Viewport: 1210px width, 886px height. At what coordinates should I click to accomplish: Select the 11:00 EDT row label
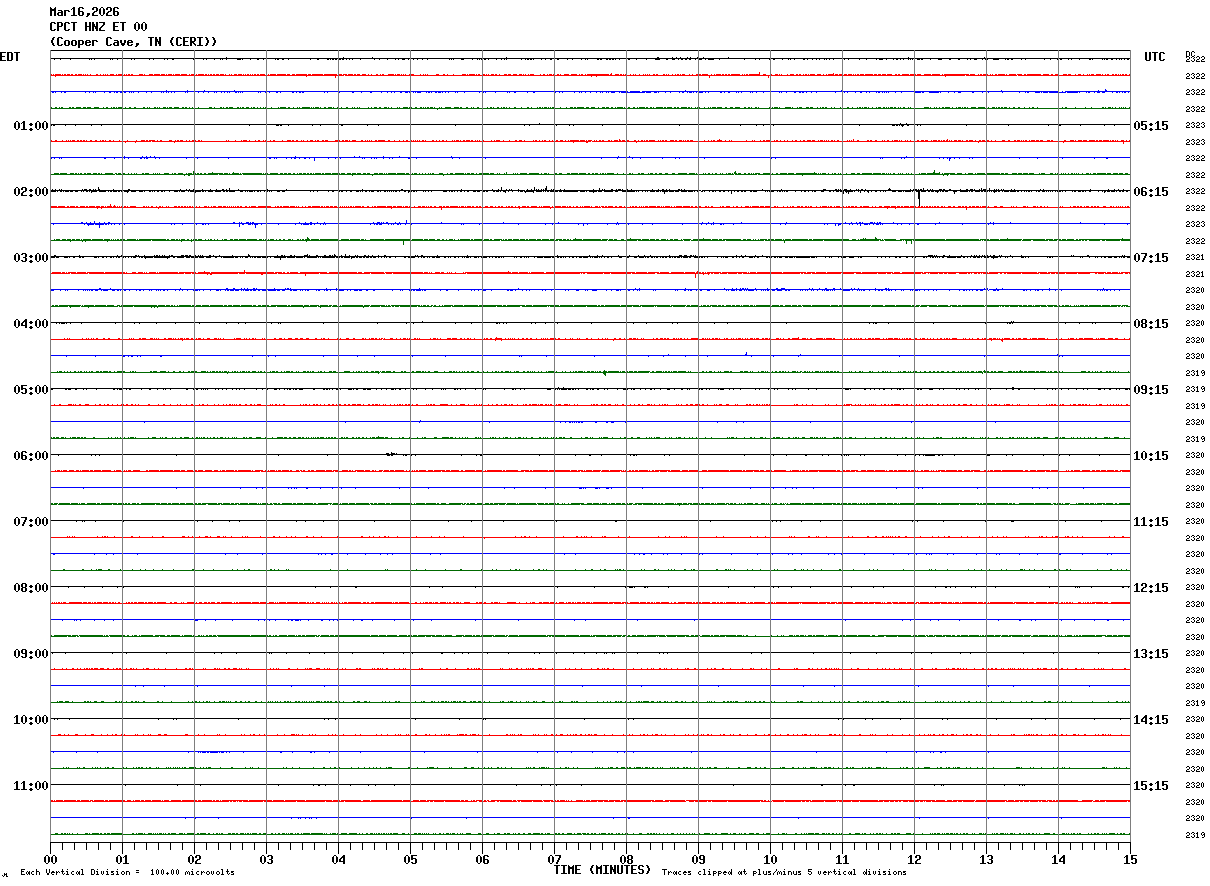pos(31,786)
